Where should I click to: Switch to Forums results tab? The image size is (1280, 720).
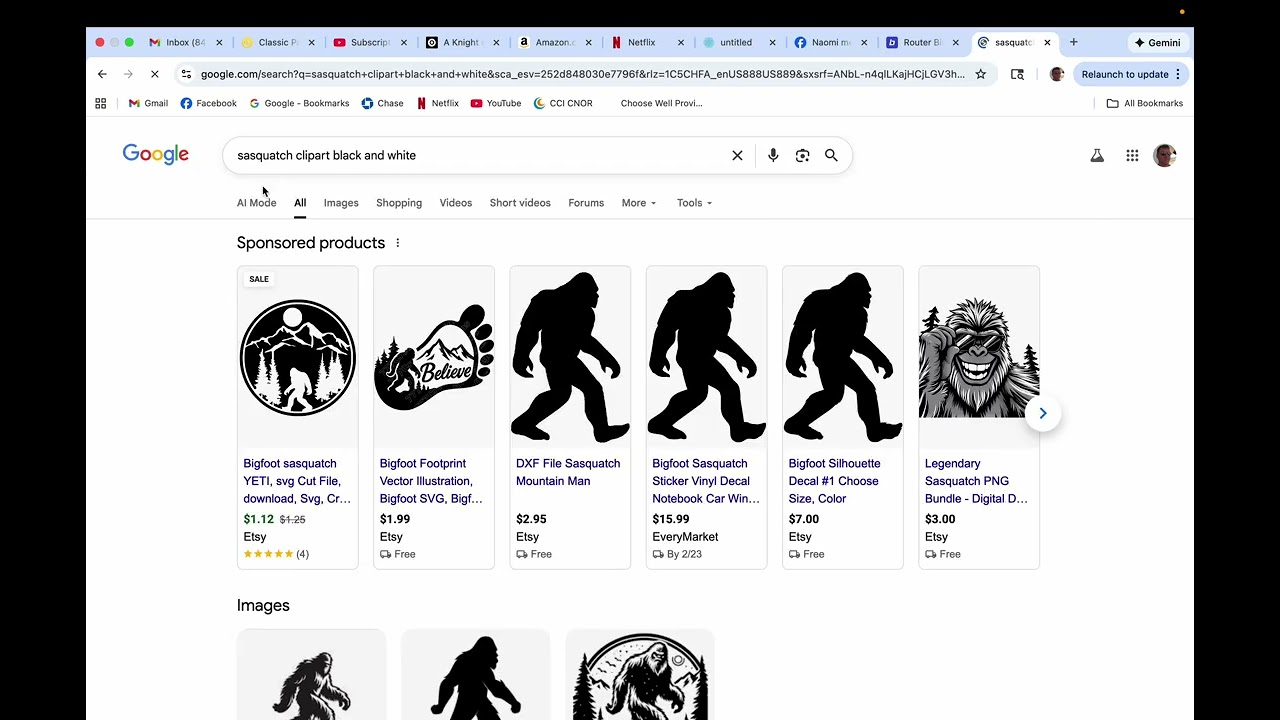coord(586,203)
